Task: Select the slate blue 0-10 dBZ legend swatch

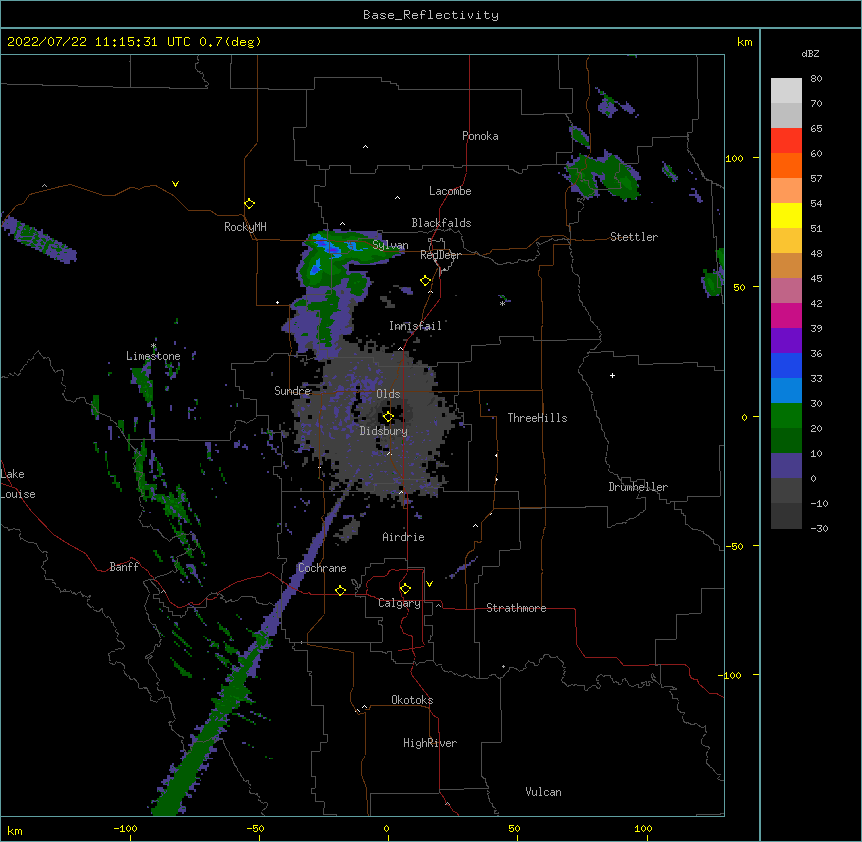Action: click(x=786, y=466)
